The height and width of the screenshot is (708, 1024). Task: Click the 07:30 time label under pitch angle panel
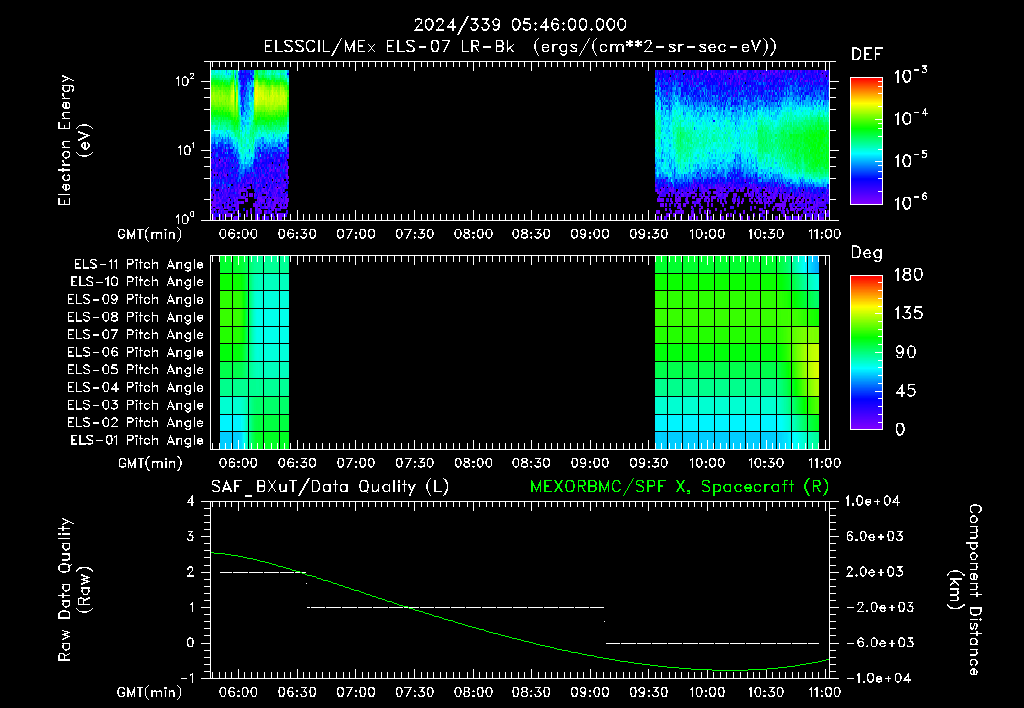pos(414,463)
